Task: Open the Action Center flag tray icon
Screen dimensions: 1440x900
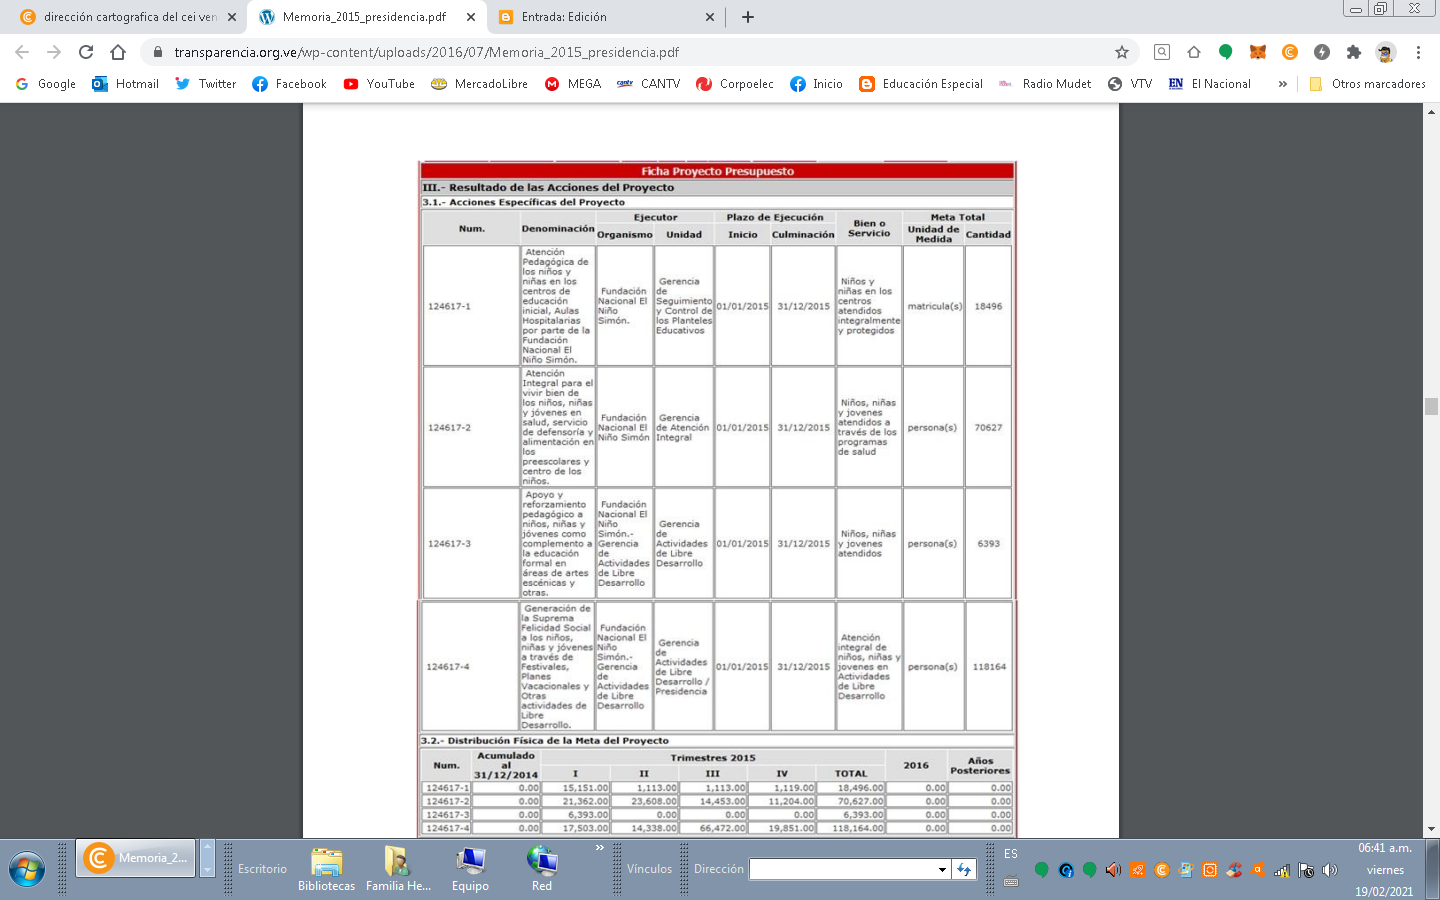Action: click(1306, 870)
